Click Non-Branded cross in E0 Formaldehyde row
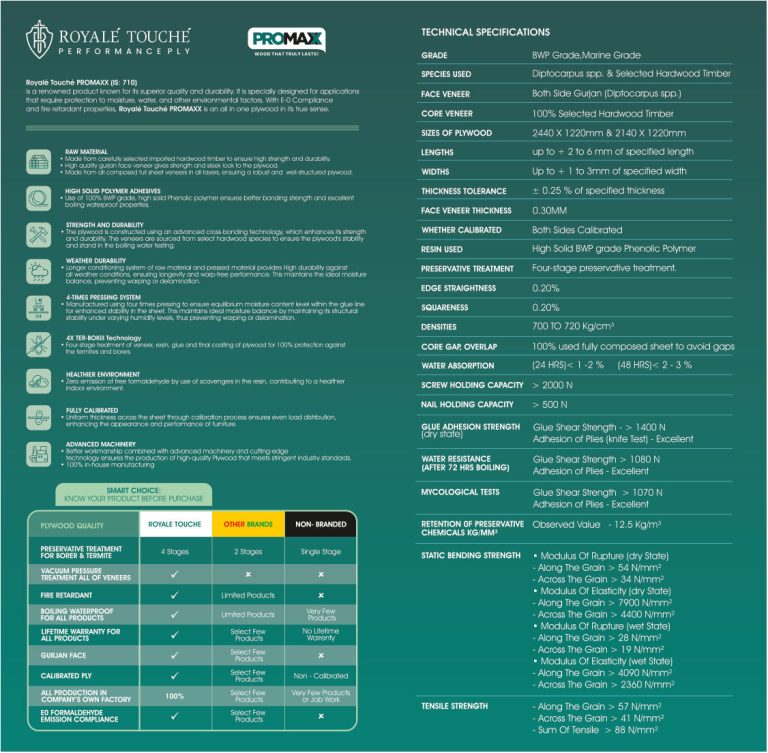 (321, 716)
